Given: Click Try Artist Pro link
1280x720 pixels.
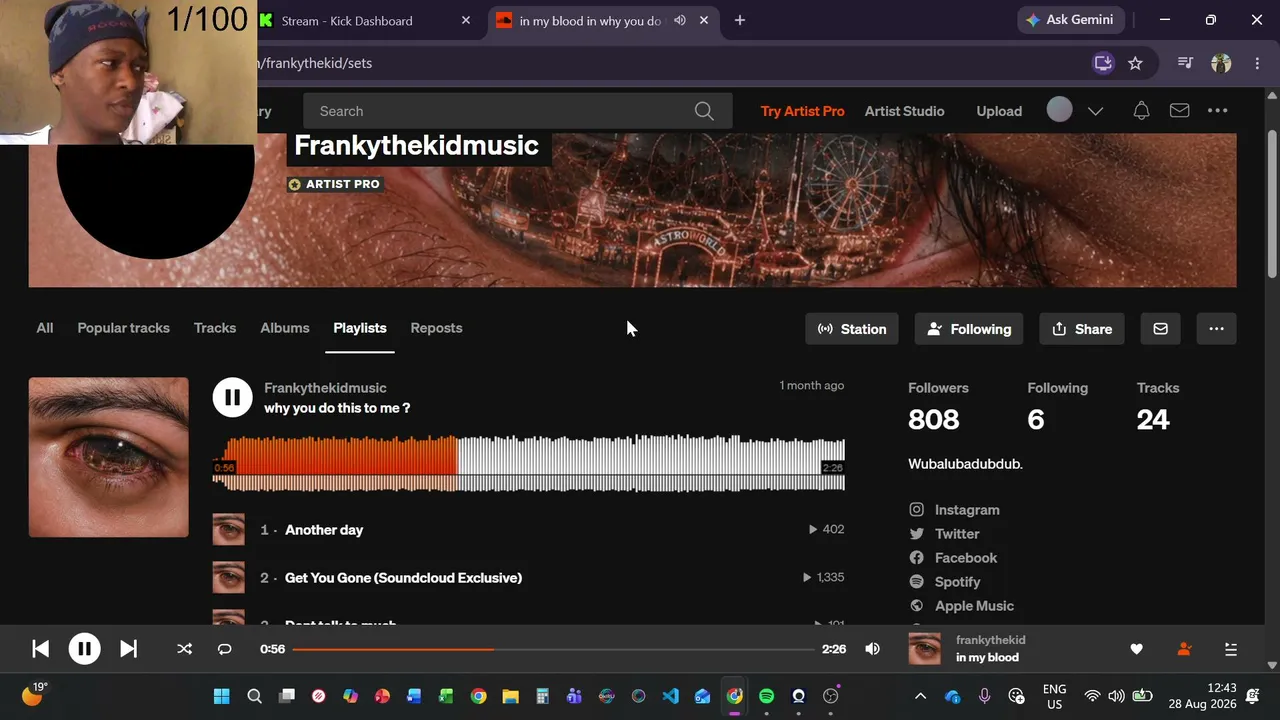Looking at the screenshot, I should click(802, 111).
